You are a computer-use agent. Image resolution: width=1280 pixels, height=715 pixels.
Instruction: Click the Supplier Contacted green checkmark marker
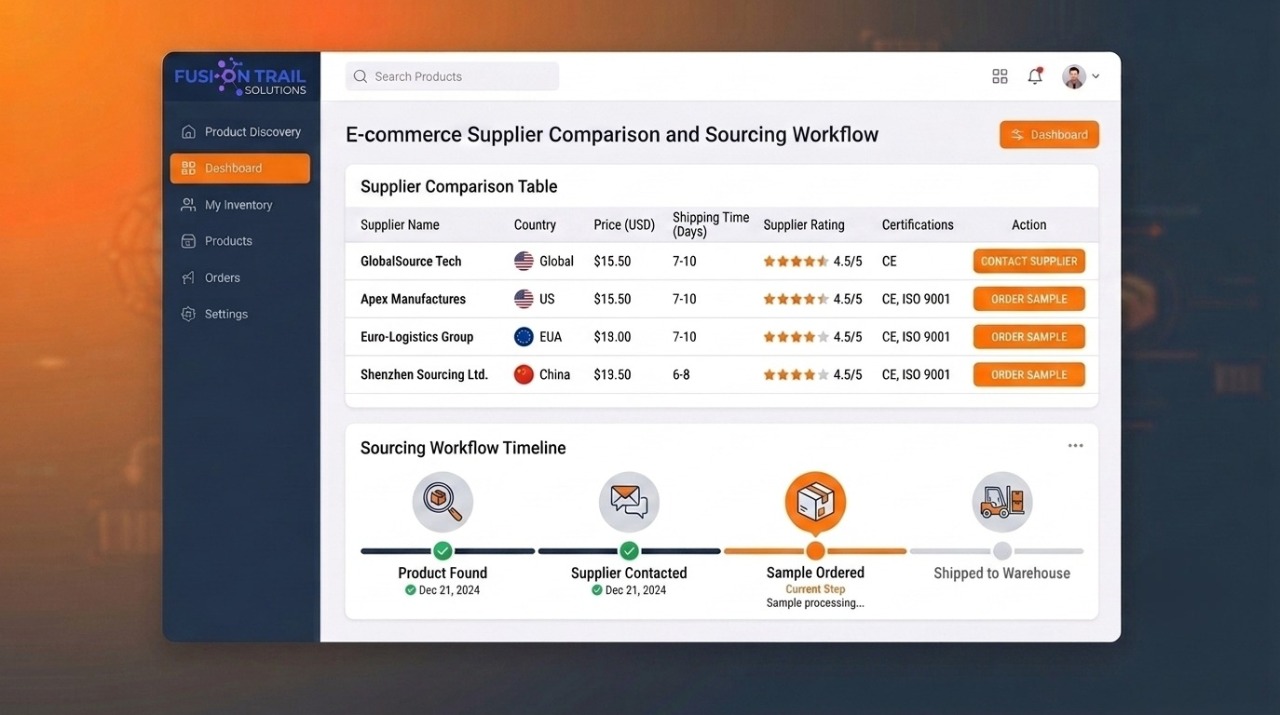(x=629, y=551)
